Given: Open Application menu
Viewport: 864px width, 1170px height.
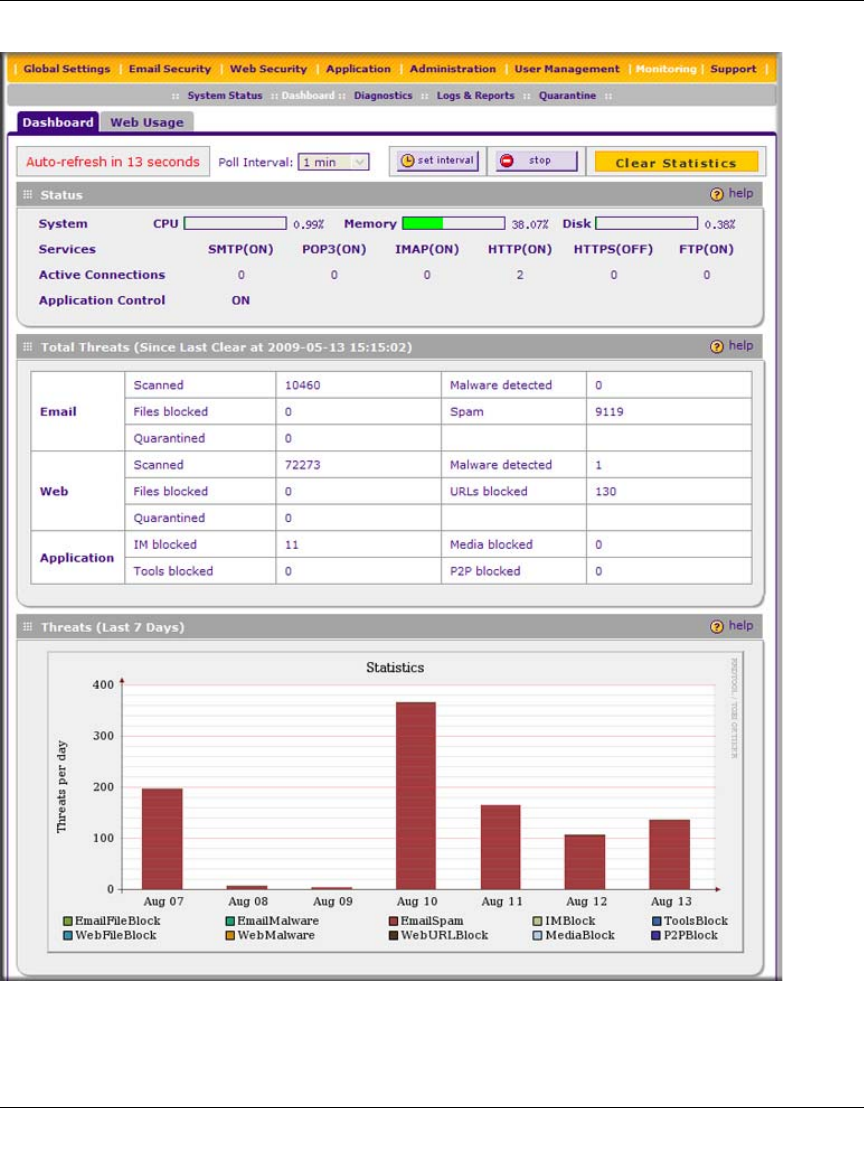Looking at the screenshot, I should 358,69.
